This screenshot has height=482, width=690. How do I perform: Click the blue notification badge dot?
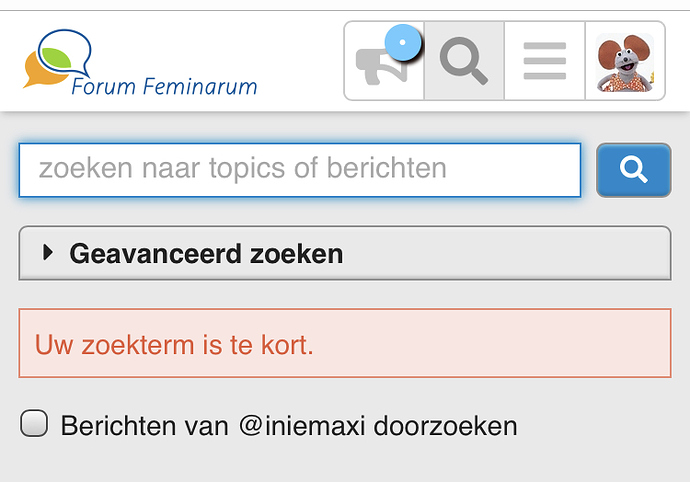tap(403, 43)
